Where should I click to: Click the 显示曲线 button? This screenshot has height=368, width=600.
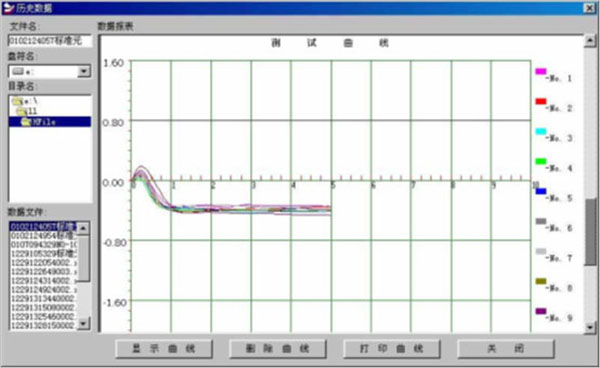[x=164, y=348]
